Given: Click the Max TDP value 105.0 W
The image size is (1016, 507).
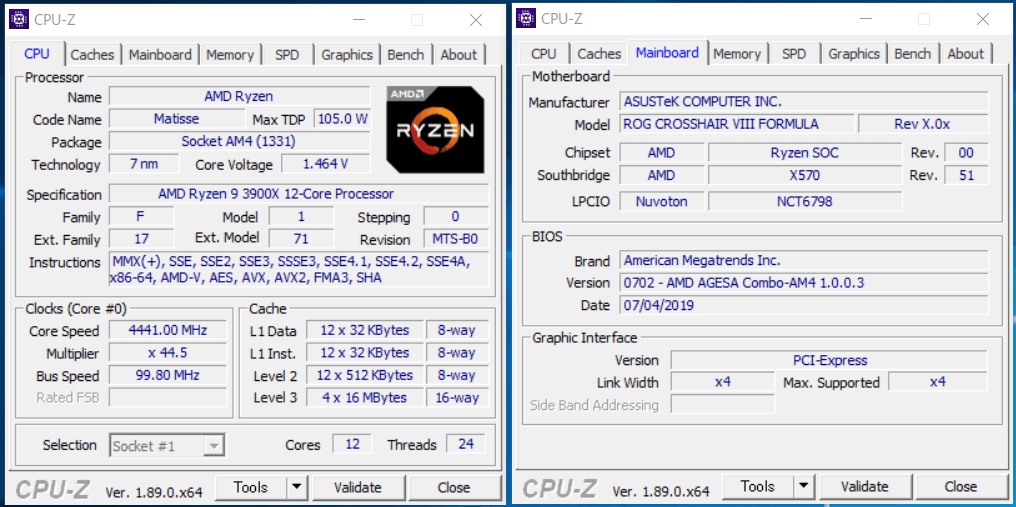Looking at the screenshot, I should (x=342, y=119).
